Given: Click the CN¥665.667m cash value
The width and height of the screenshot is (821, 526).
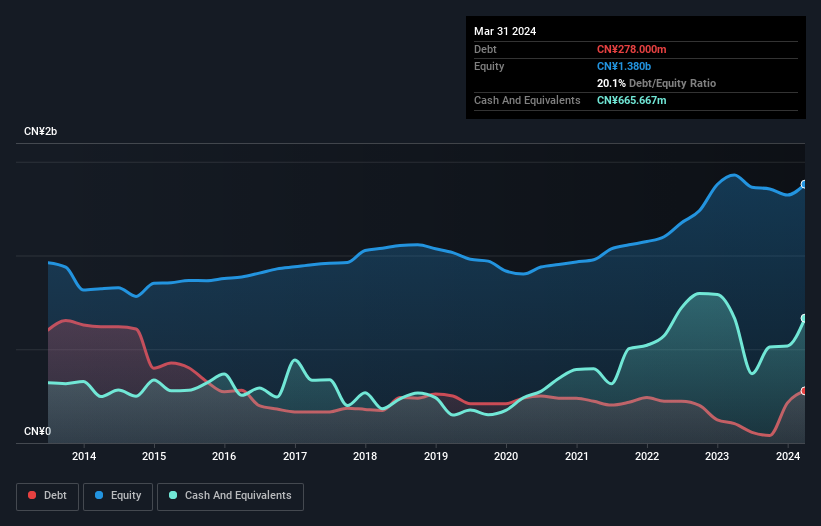Looking at the screenshot, I should pos(631,100).
